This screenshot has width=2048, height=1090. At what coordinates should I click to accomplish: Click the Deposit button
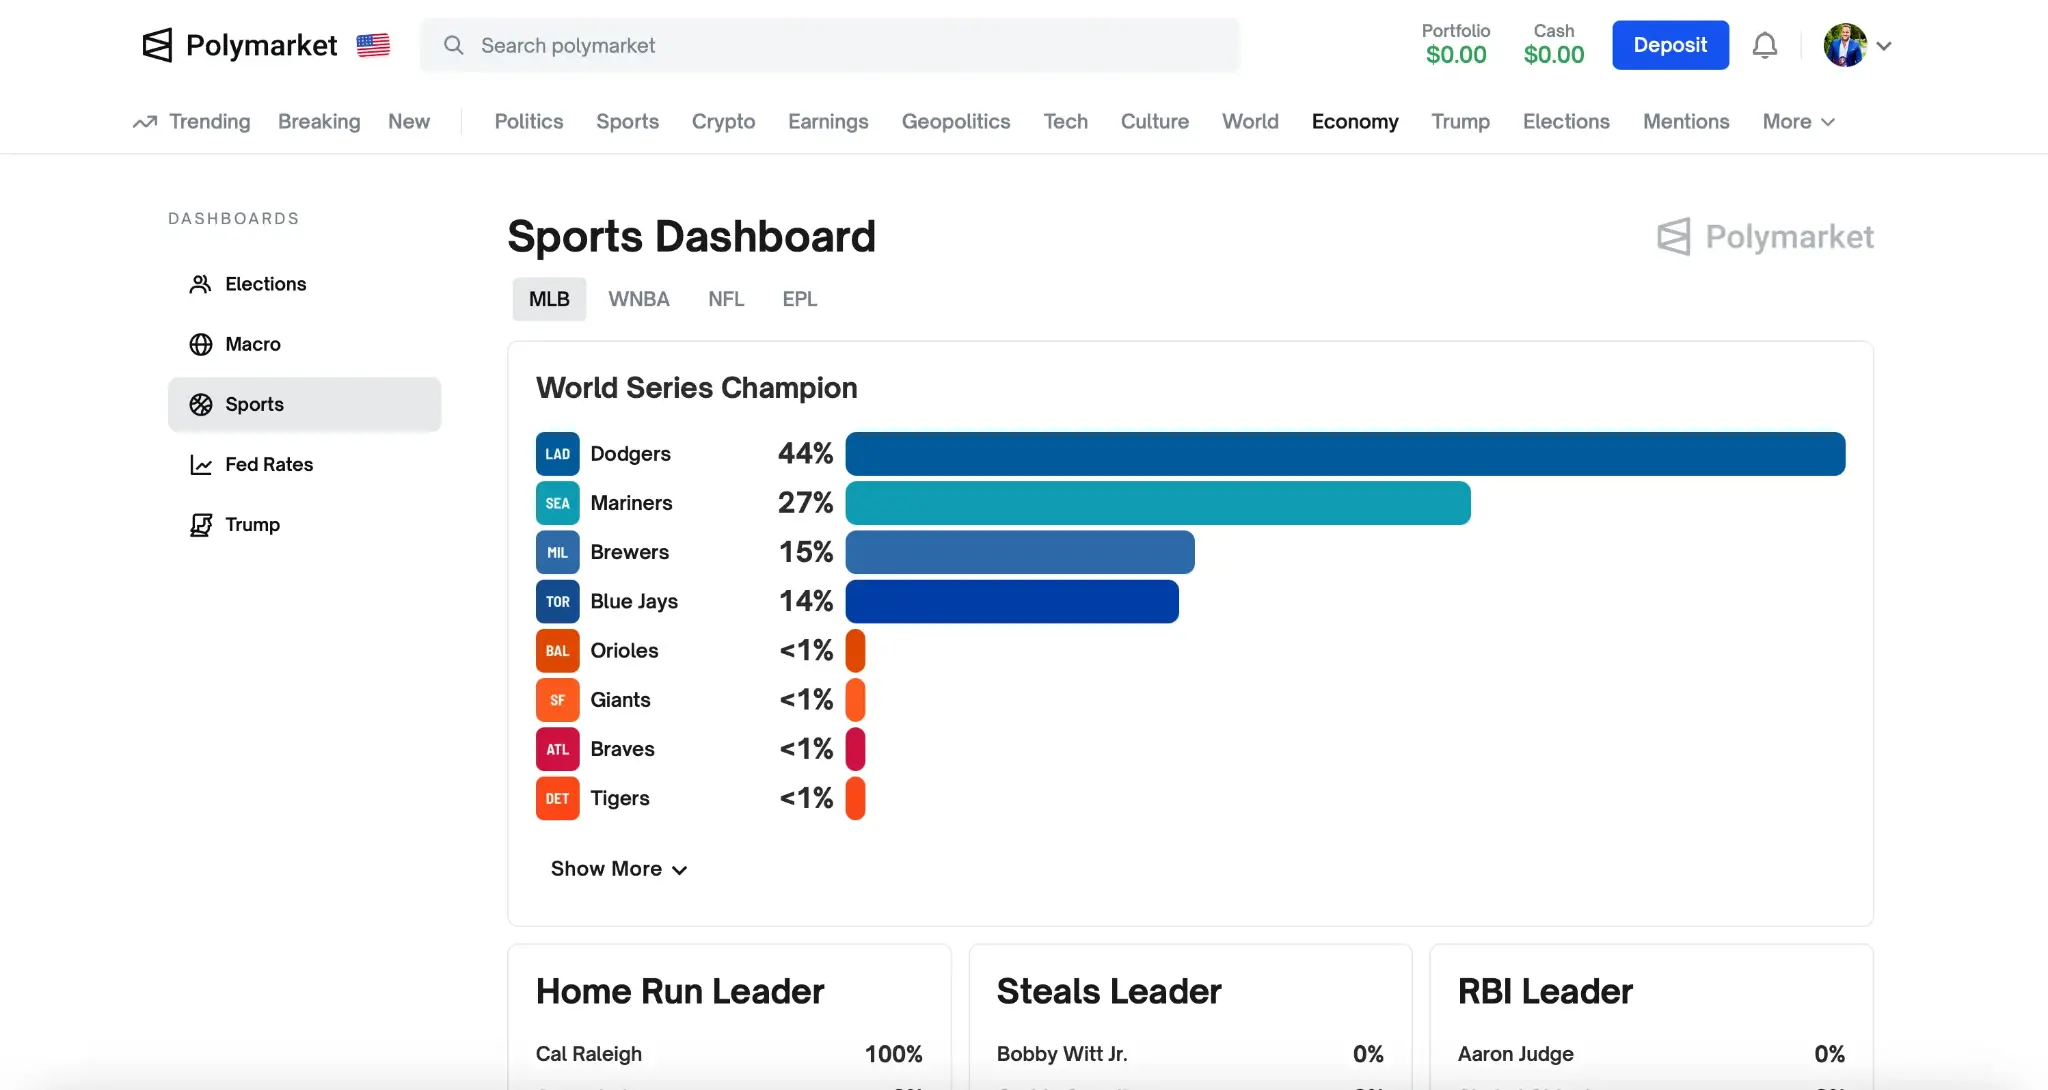click(x=1670, y=45)
